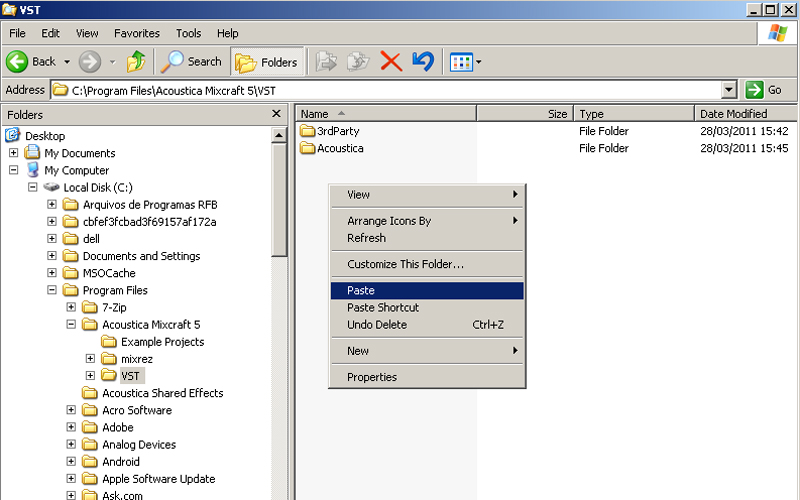The width and height of the screenshot is (800, 500).
Task: Expand the 7-Zip folder node
Action: point(71,307)
